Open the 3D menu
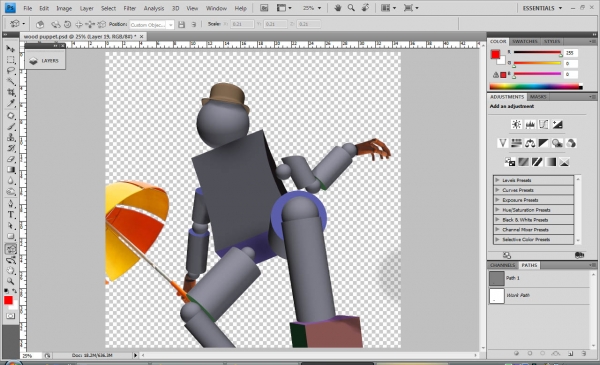Screen dimensions: 600x365 (x=175, y=8)
